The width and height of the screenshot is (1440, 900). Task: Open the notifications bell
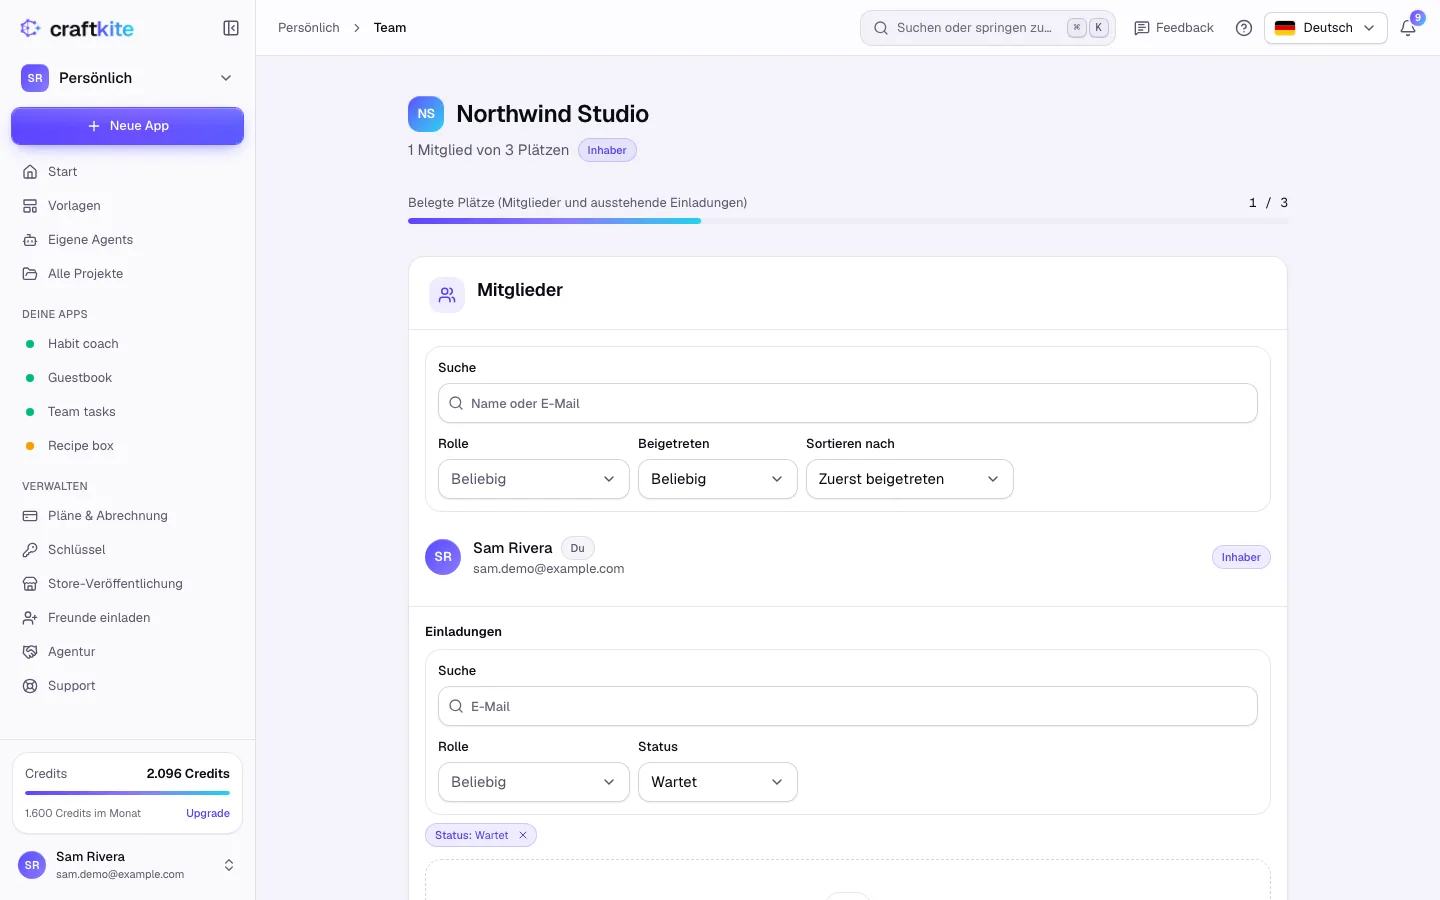pyautogui.click(x=1408, y=28)
